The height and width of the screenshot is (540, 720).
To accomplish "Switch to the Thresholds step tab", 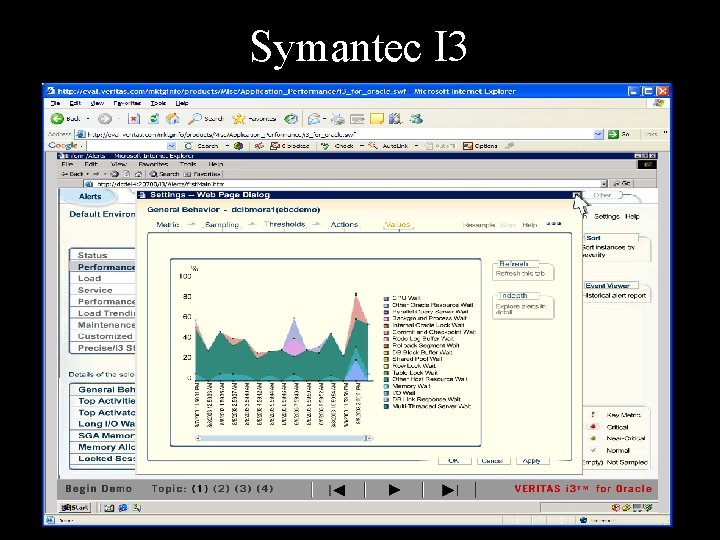I will coord(285,224).
